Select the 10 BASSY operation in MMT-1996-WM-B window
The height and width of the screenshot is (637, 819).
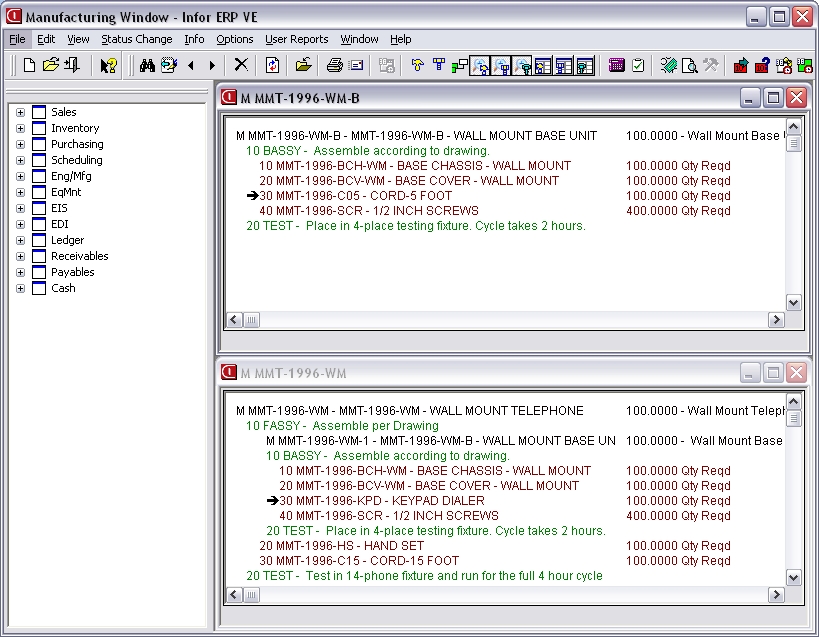(368, 151)
